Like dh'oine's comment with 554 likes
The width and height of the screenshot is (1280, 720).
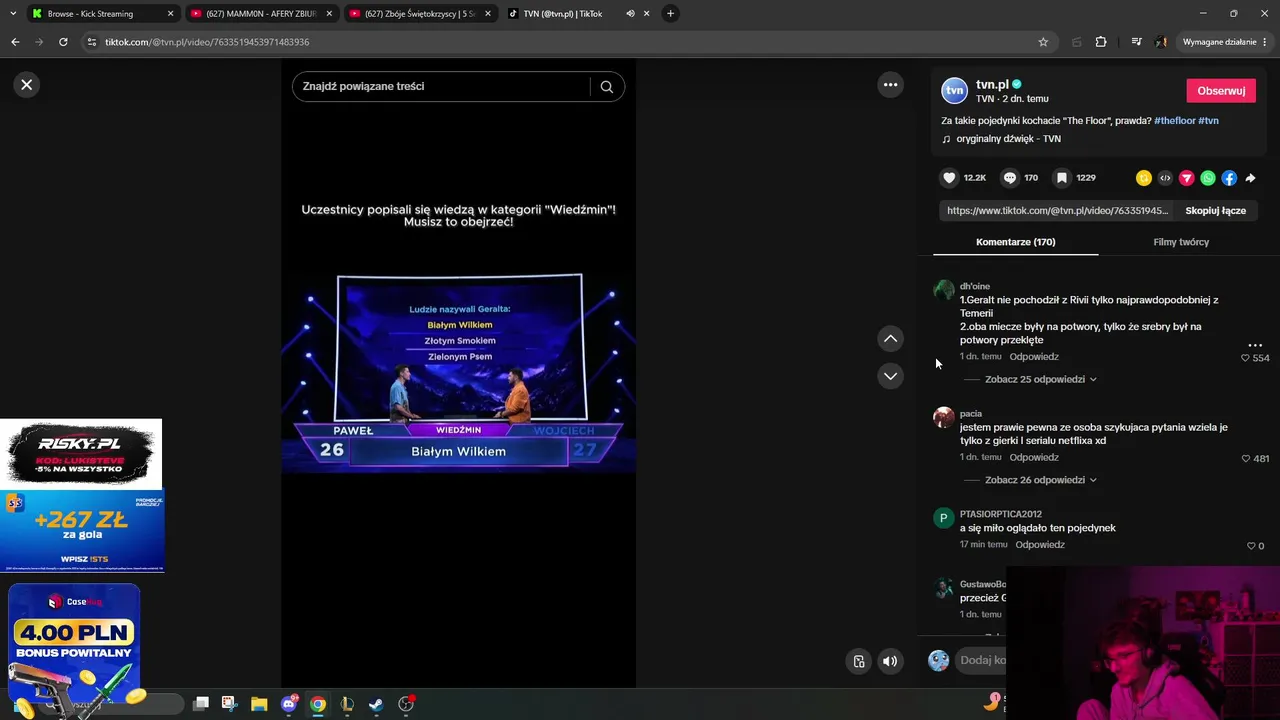(x=1245, y=358)
